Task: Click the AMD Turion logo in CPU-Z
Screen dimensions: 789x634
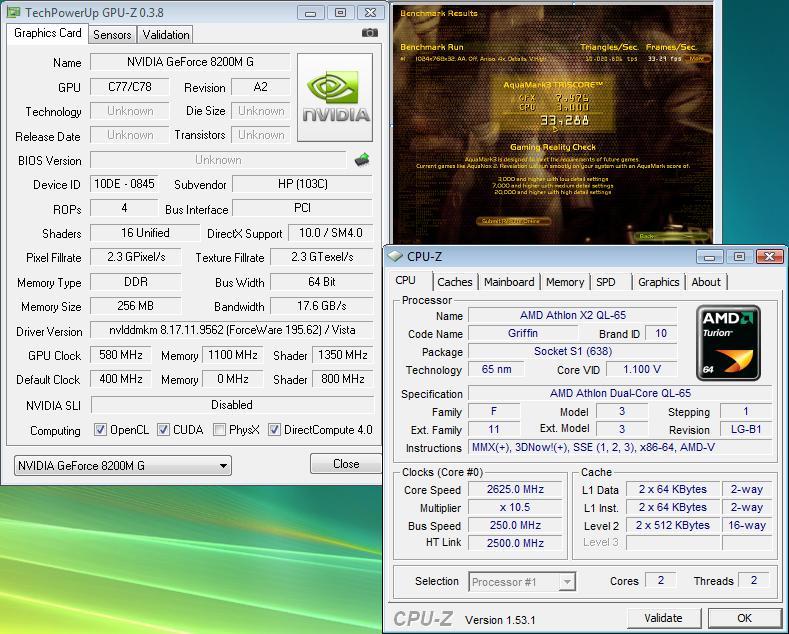Action: point(728,343)
